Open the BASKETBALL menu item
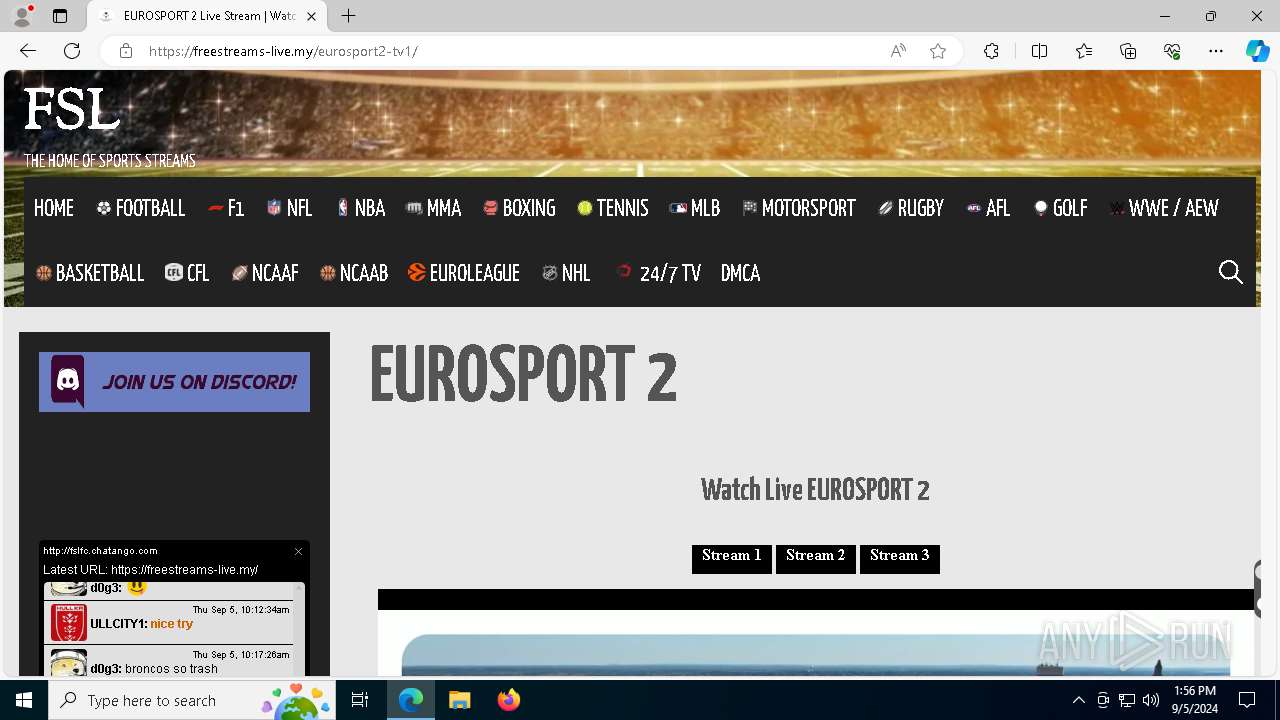This screenshot has height=720, width=1280. tap(90, 273)
